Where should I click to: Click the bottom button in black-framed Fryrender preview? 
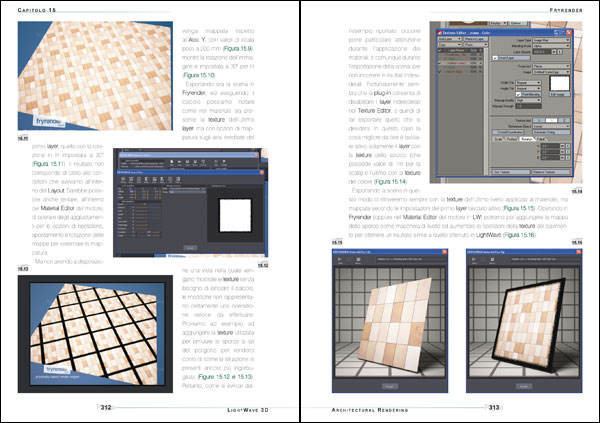point(523,386)
